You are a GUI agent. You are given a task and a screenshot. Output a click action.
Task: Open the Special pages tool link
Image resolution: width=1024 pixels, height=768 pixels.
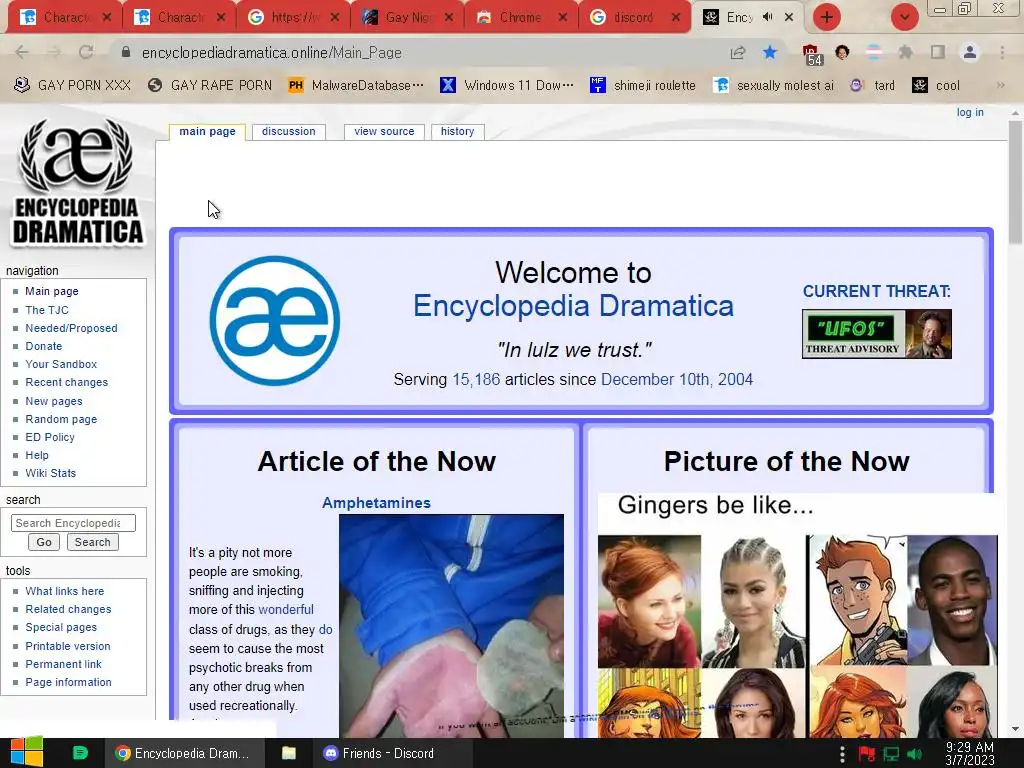pyautogui.click(x=61, y=628)
